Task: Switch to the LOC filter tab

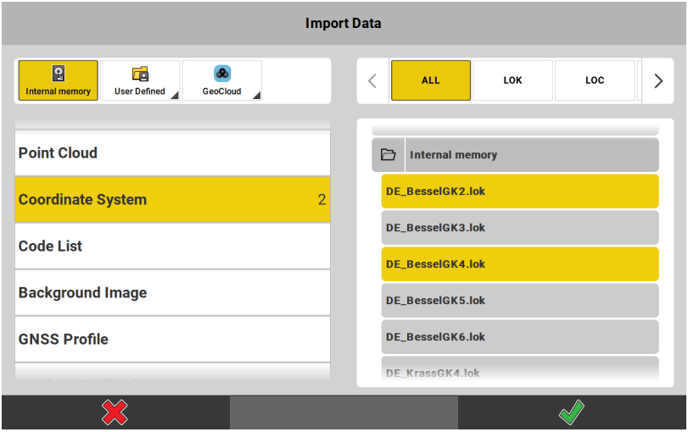Action: [594, 81]
